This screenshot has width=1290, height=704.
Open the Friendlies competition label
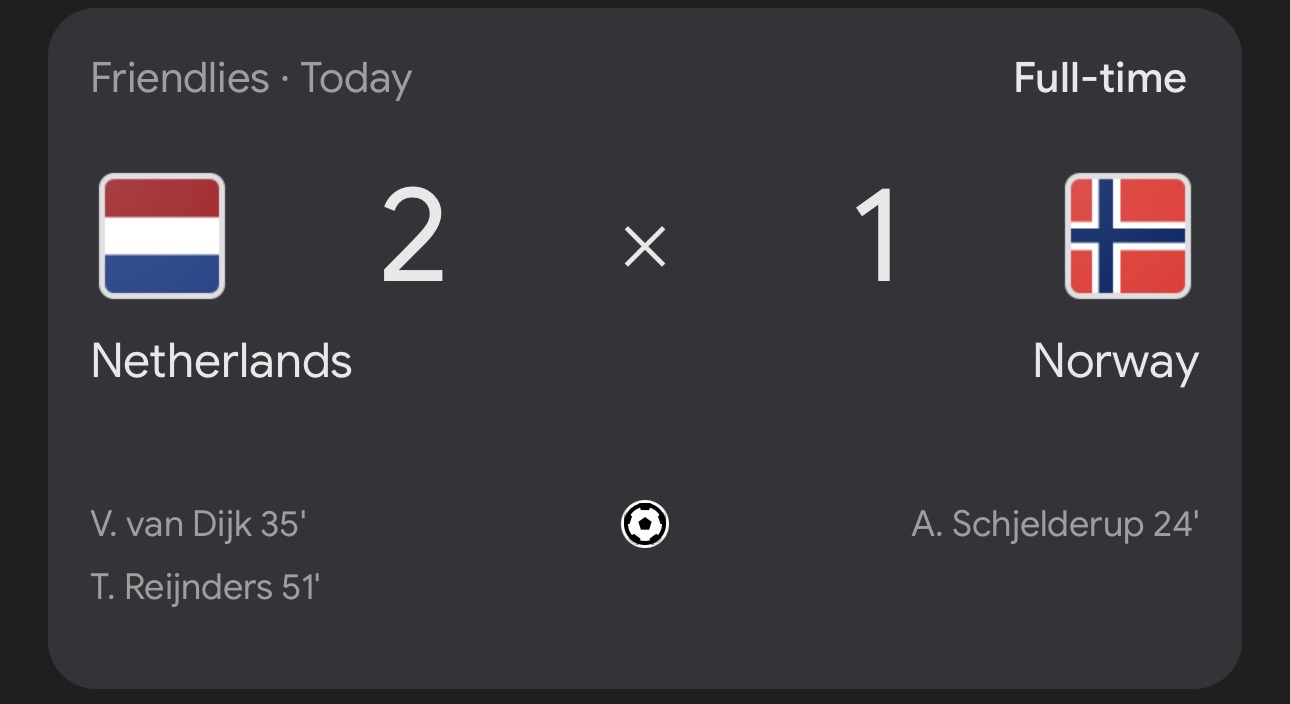[180, 78]
